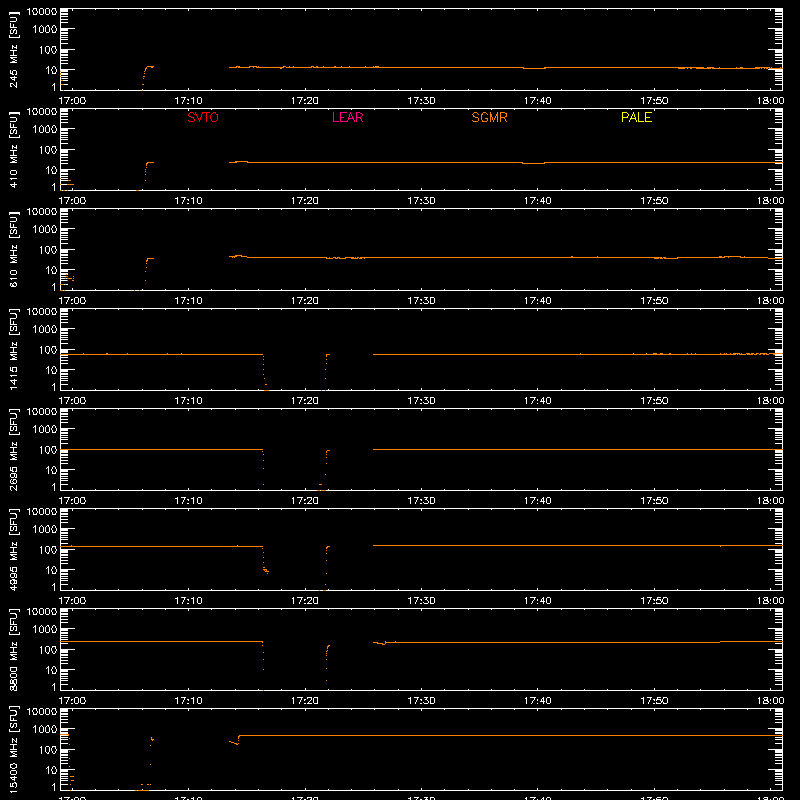Select the 2695 MHz [SFU] axis title
This screenshot has height=800, width=800.
click(14, 449)
